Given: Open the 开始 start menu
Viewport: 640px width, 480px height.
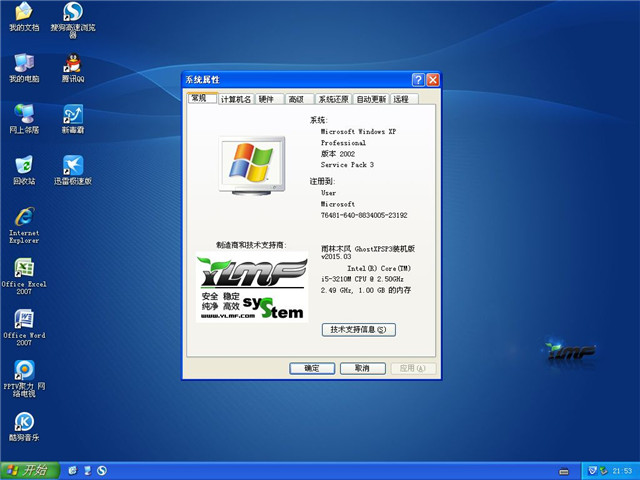Looking at the screenshot, I should 29,471.
